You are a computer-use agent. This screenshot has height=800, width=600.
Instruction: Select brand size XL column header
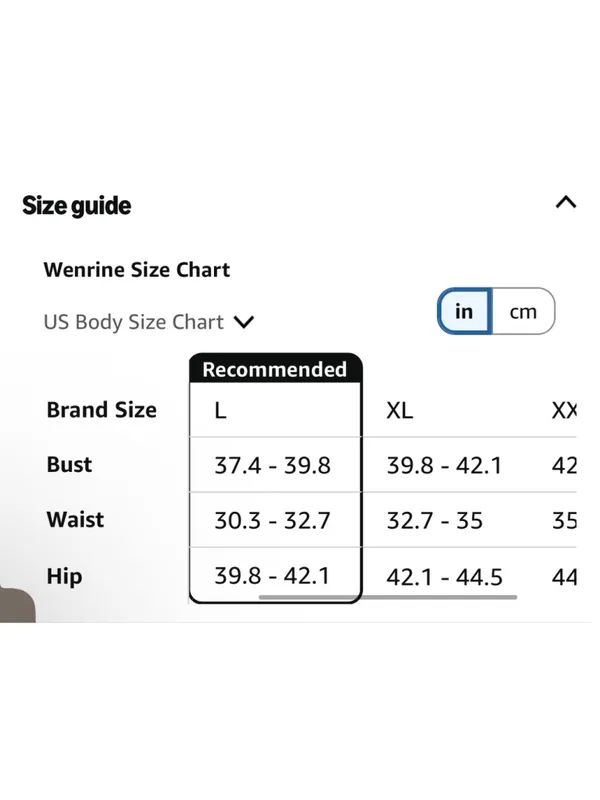click(x=399, y=410)
